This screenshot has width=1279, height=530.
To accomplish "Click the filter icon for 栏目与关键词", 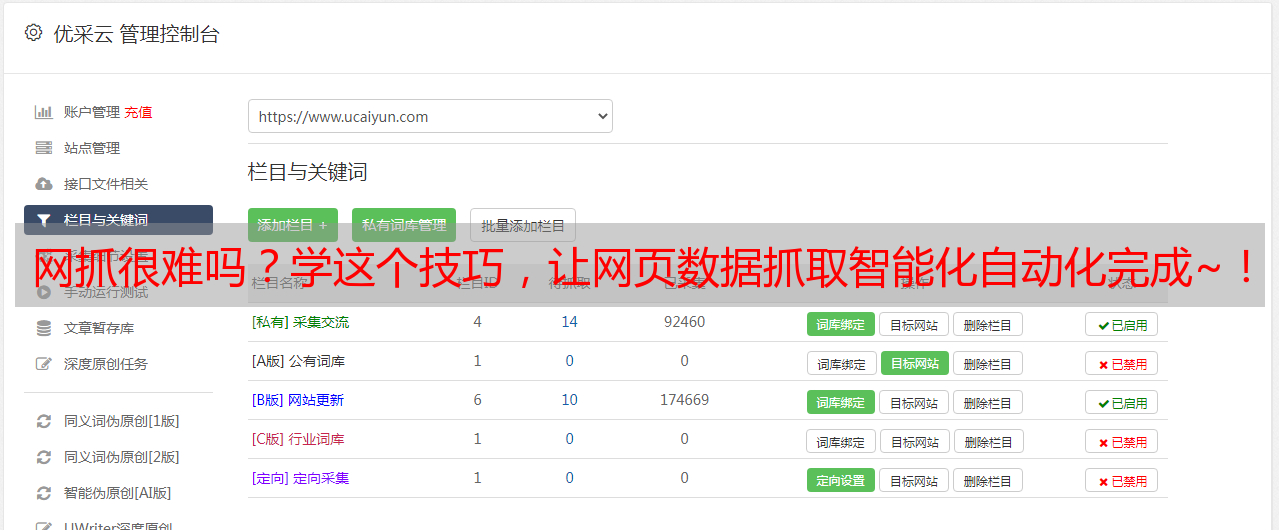I will click(x=43, y=220).
